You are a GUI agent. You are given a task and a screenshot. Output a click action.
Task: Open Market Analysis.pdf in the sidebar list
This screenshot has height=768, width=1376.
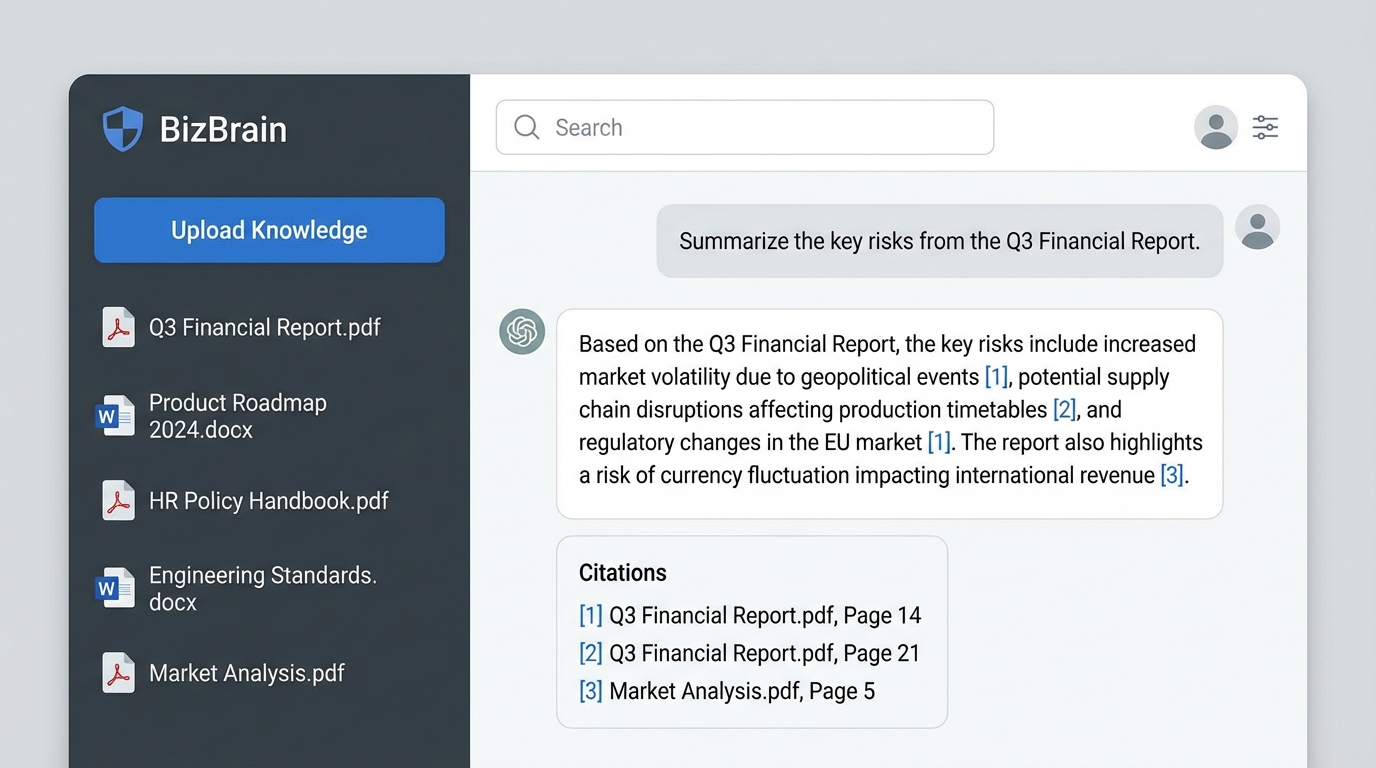pos(246,673)
